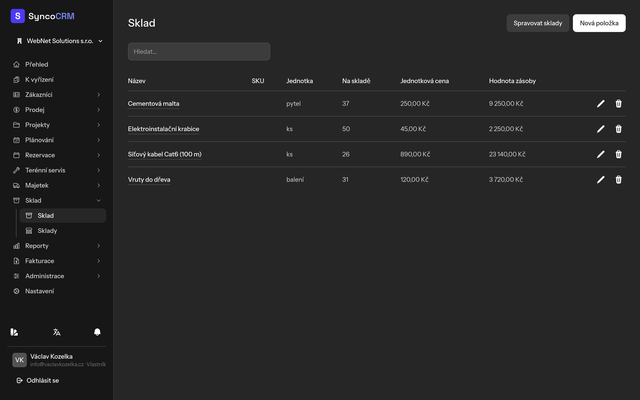The height and width of the screenshot is (400, 640).
Task: Click the Hledat search field
Action: pyautogui.click(x=199, y=51)
